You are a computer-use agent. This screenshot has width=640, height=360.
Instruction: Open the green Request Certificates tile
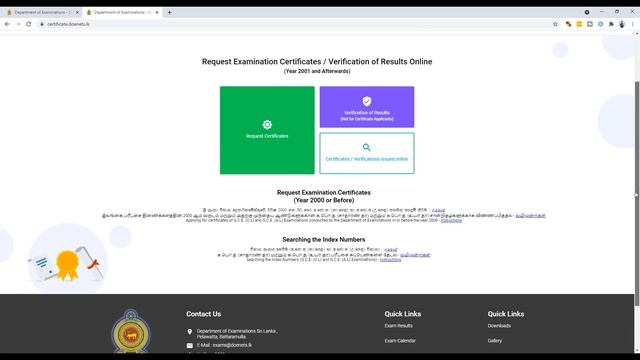(267, 130)
